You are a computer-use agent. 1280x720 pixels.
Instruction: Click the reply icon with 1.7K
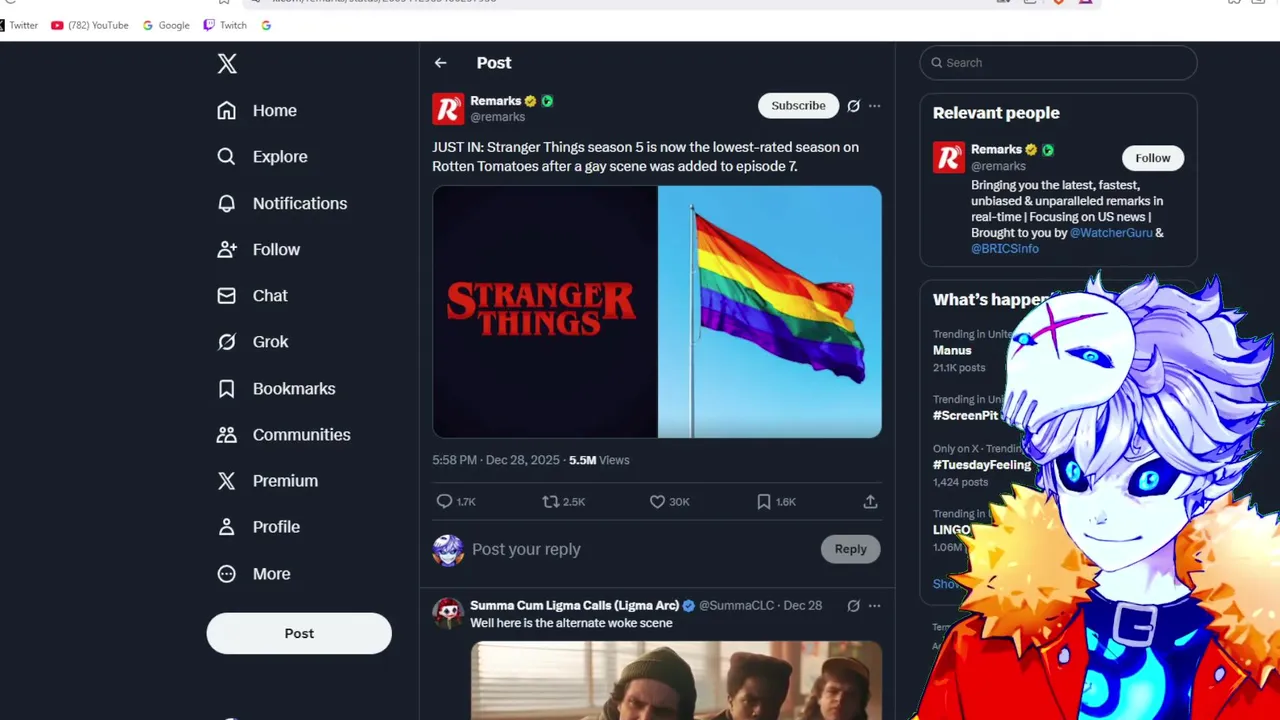444,502
